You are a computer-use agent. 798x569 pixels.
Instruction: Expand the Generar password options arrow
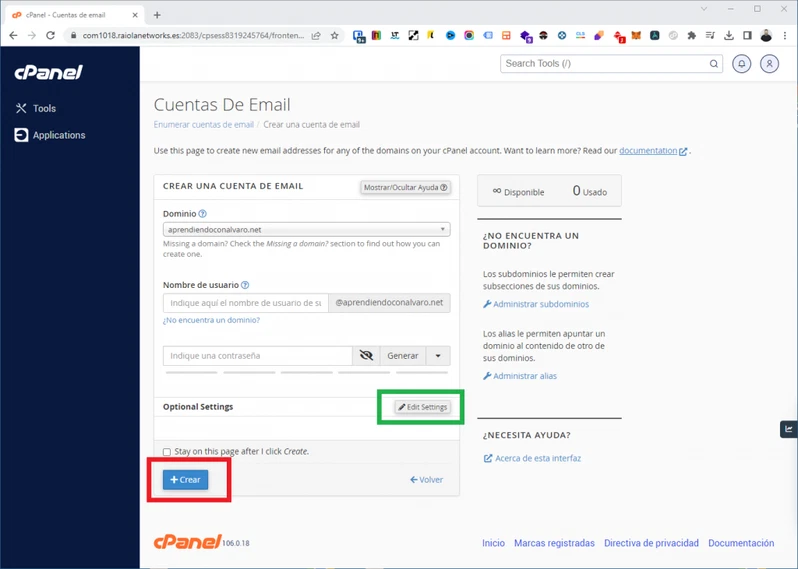(438, 356)
